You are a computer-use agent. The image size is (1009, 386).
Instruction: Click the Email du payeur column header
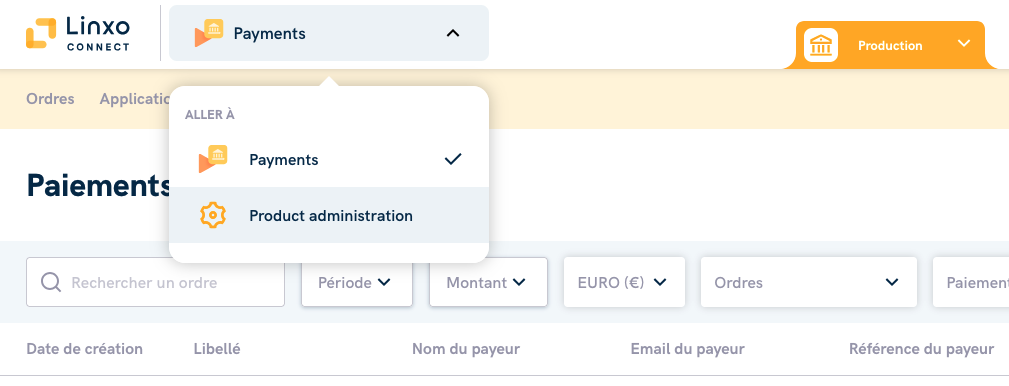click(687, 349)
